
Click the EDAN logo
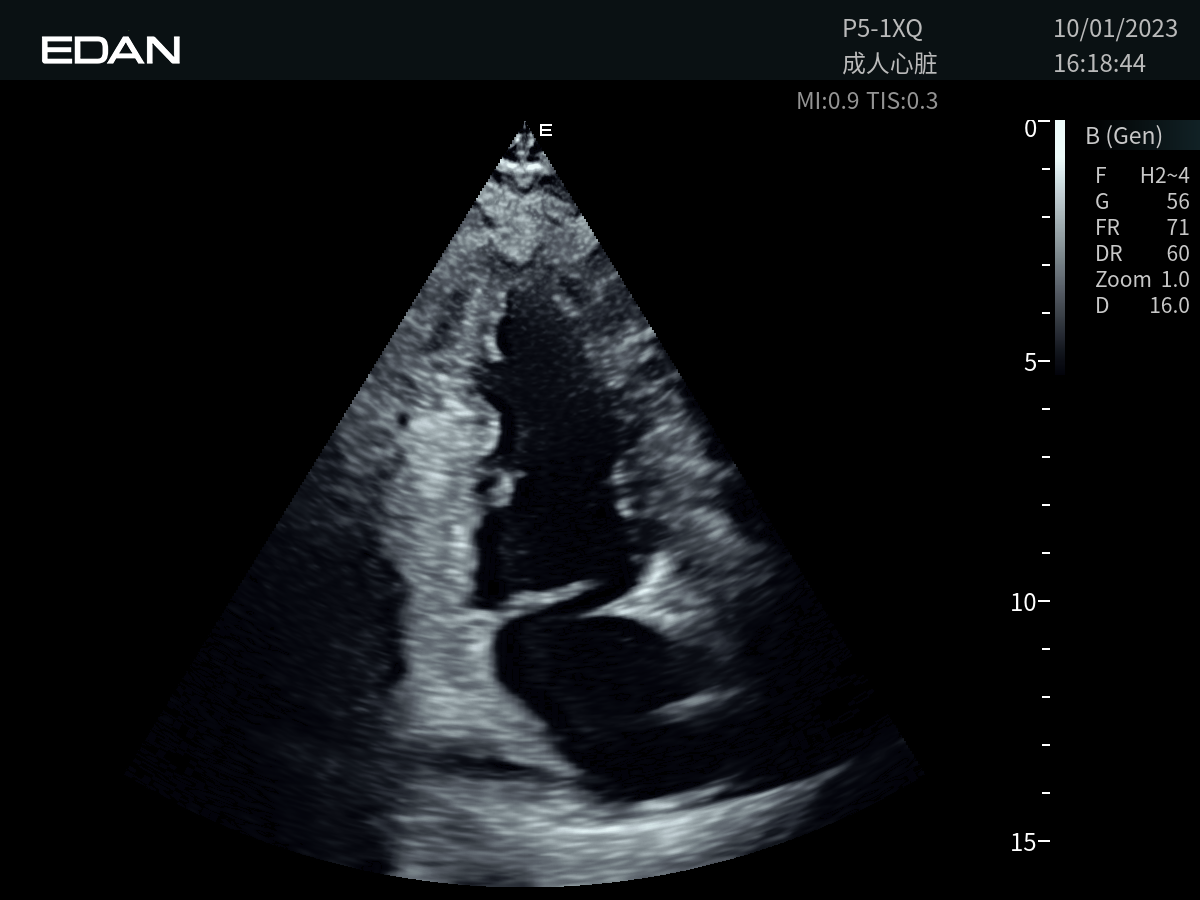[x=110, y=50]
